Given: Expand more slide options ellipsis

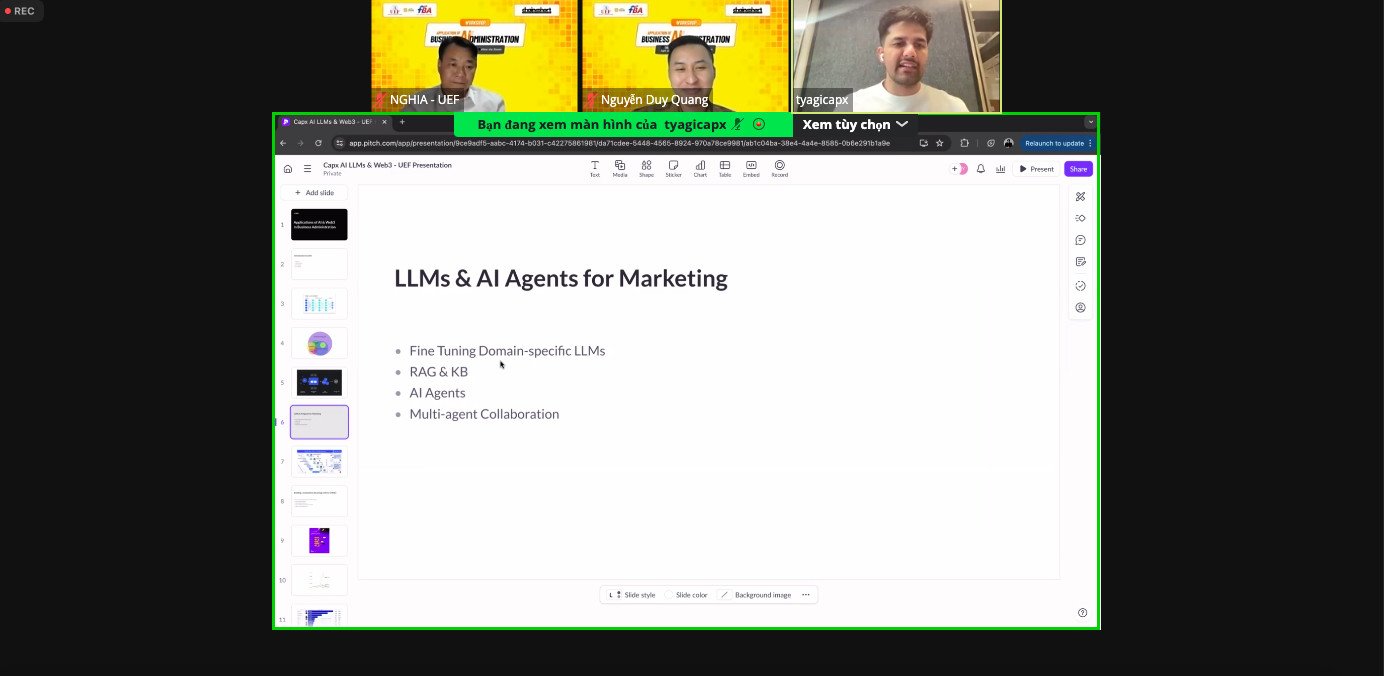Looking at the screenshot, I should click(x=805, y=595).
